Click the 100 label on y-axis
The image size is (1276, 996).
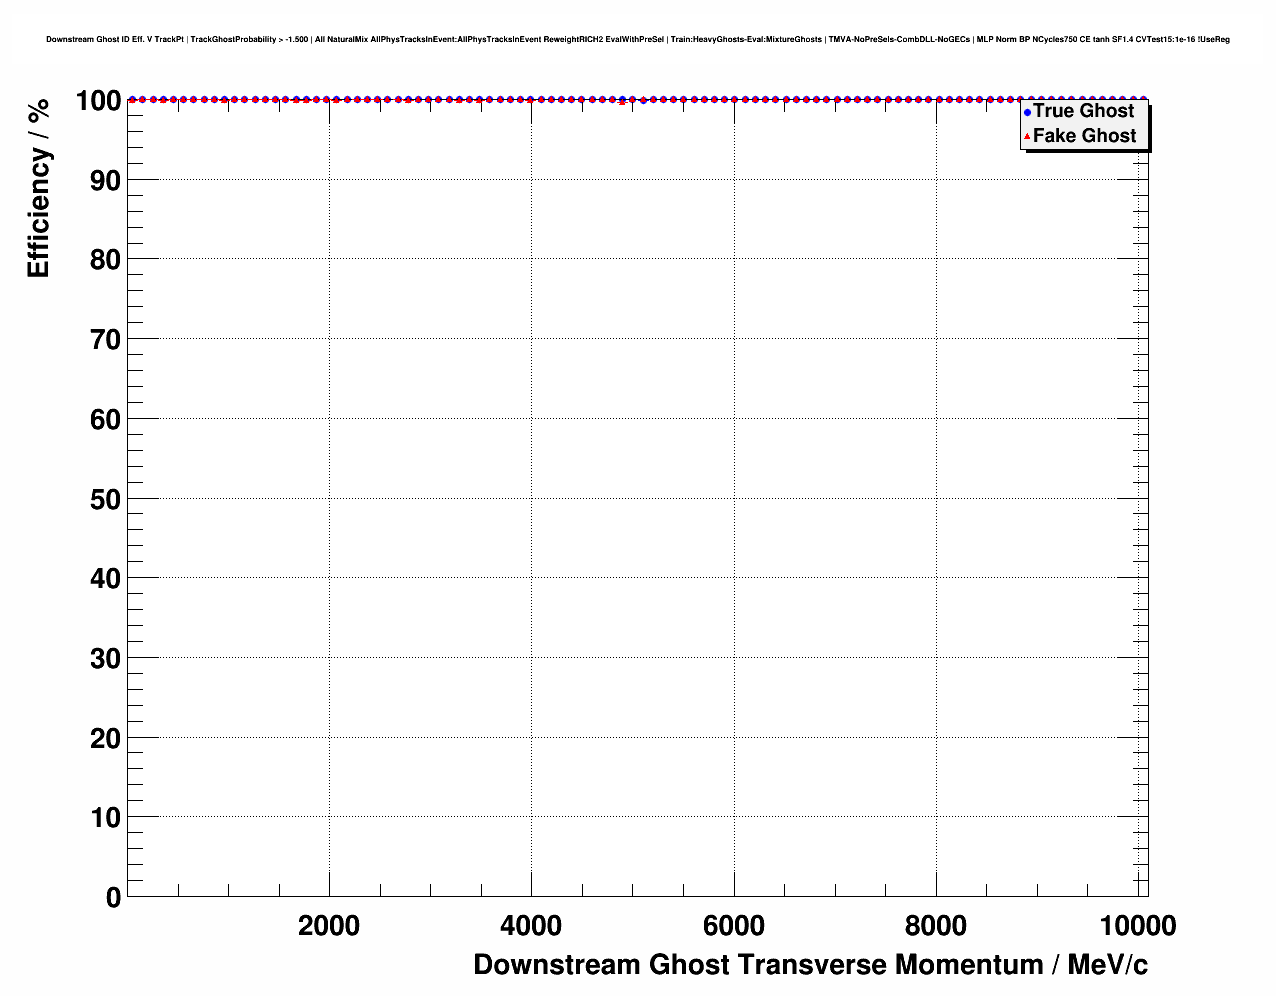[x=98, y=101]
